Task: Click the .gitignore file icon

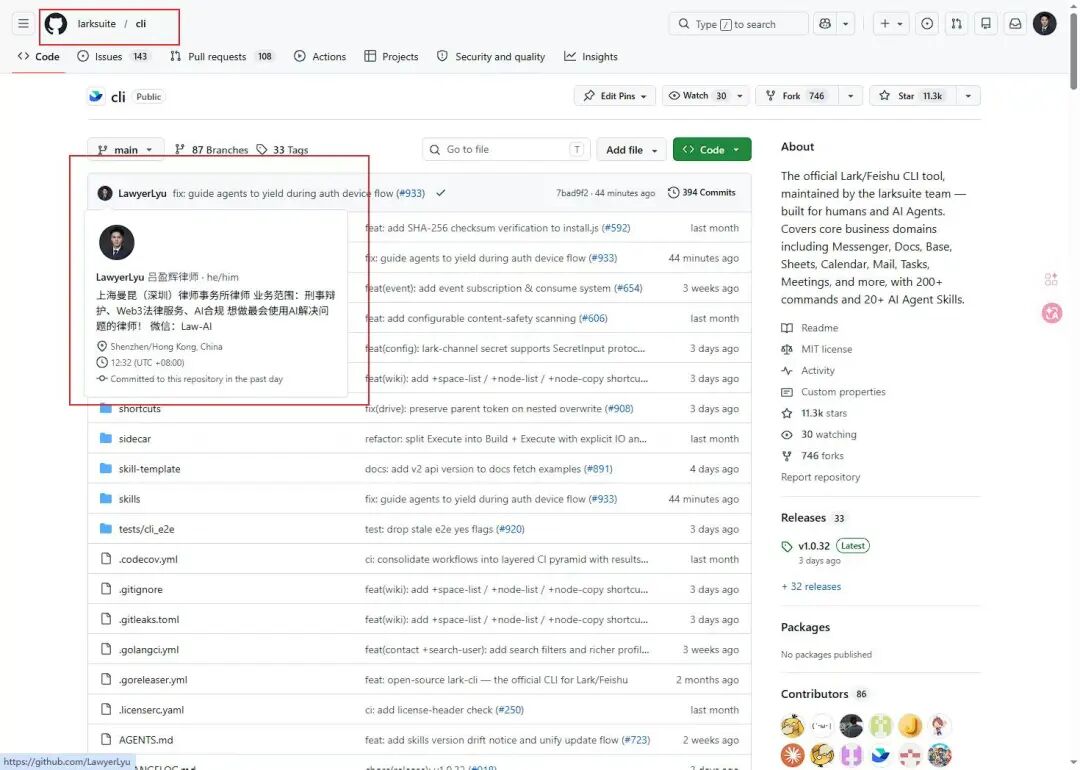Action: pyautogui.click(x=105, y=589)
